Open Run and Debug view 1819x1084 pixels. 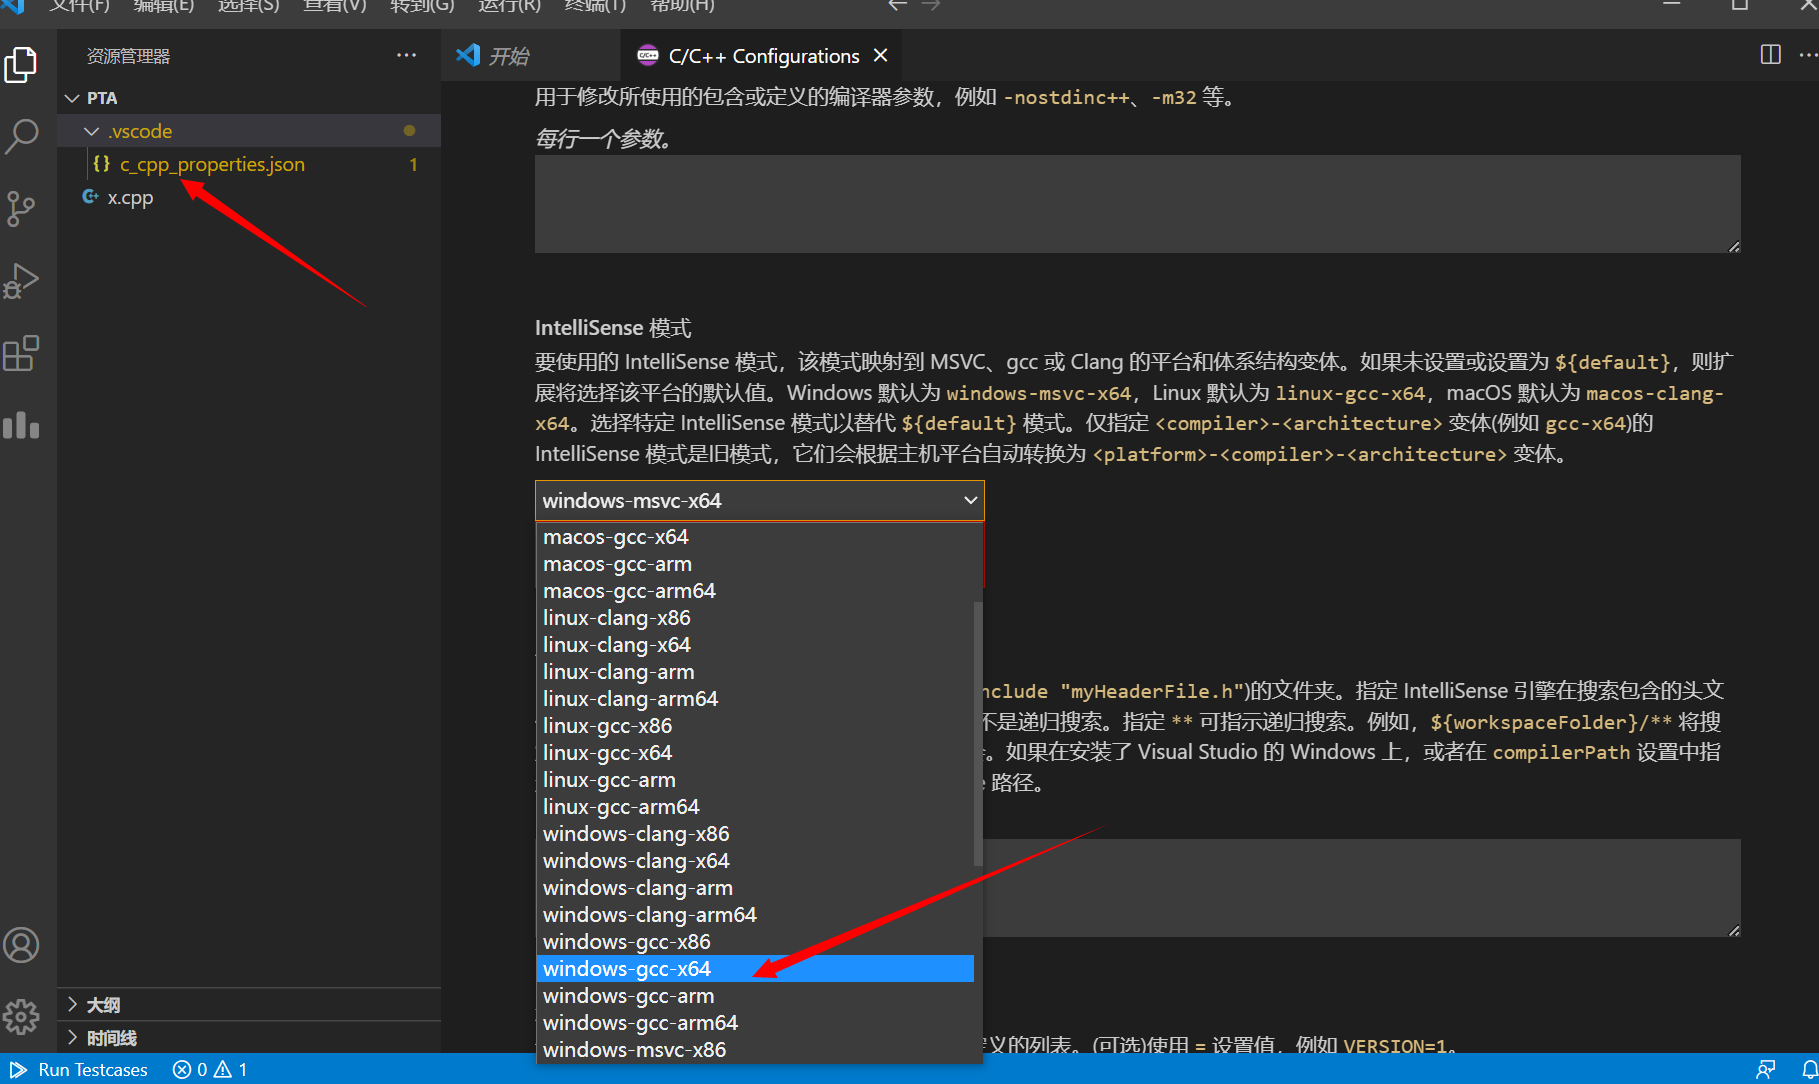21,281
